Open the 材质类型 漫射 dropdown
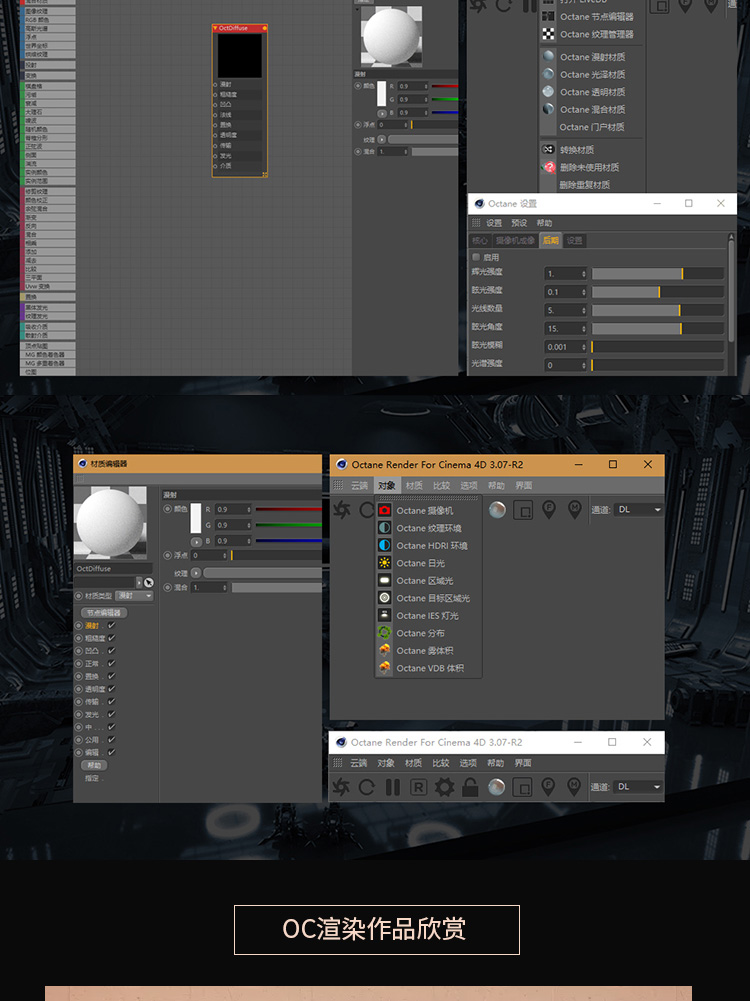 click(134, 596)
